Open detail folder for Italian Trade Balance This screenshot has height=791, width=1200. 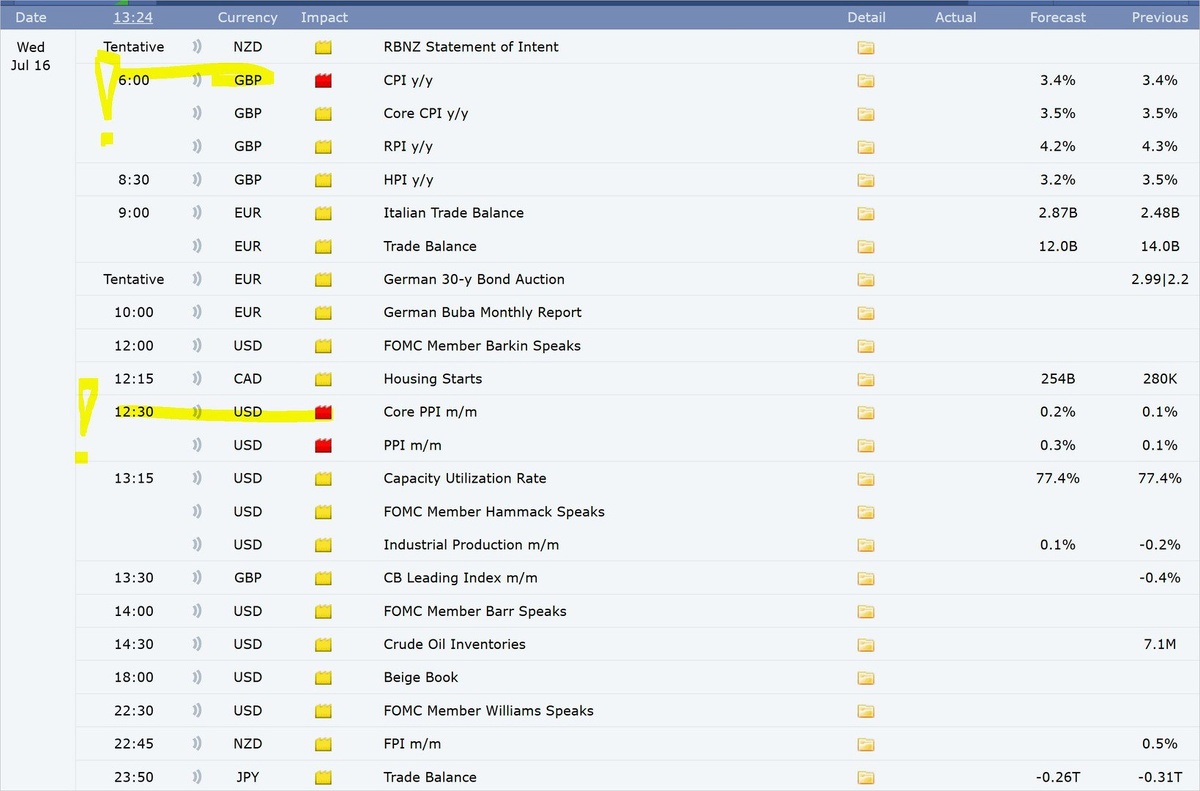click(866, 213)
